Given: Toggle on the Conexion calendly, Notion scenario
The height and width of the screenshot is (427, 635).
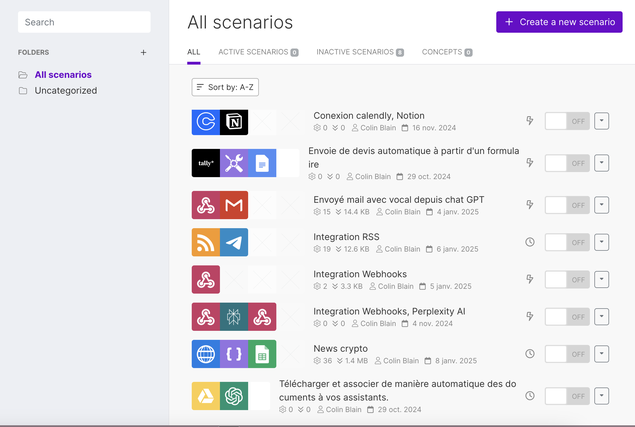Looking at the screenshot, I should point(567,121).
